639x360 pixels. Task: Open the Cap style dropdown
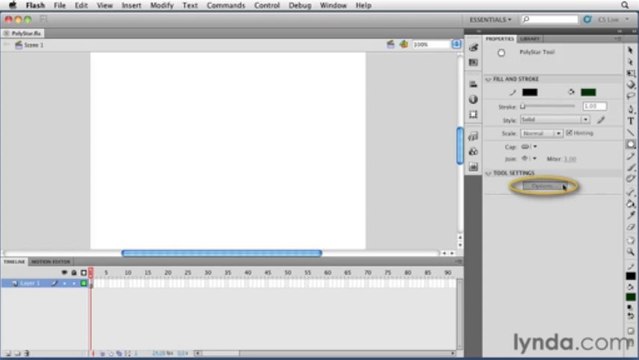tap(529, 146)
